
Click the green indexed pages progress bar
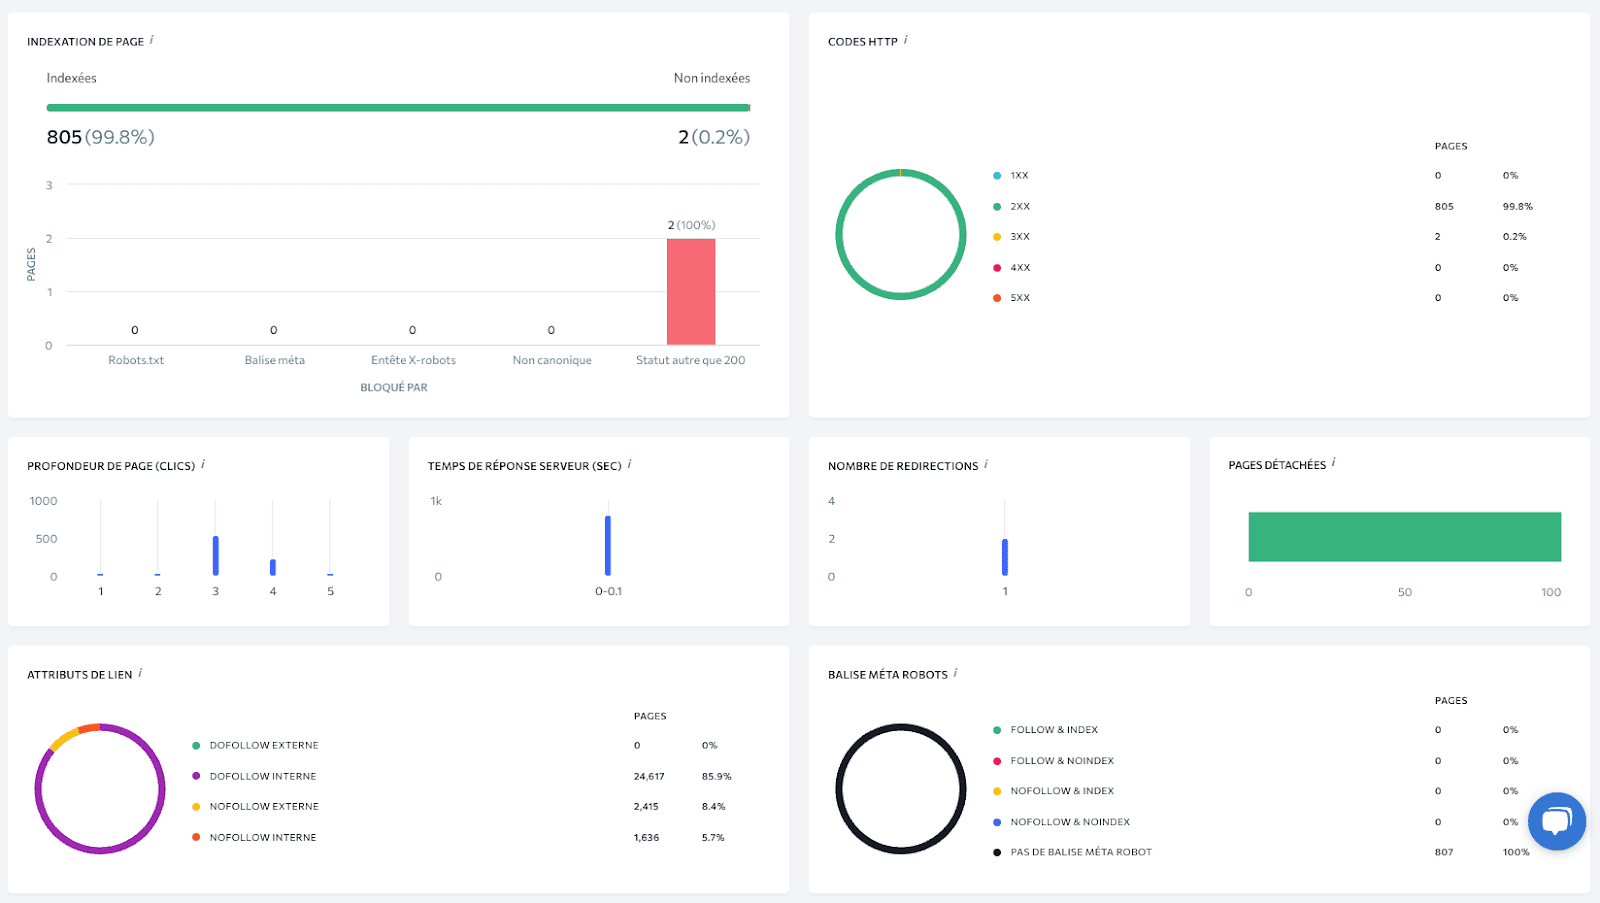pos(398,107)
